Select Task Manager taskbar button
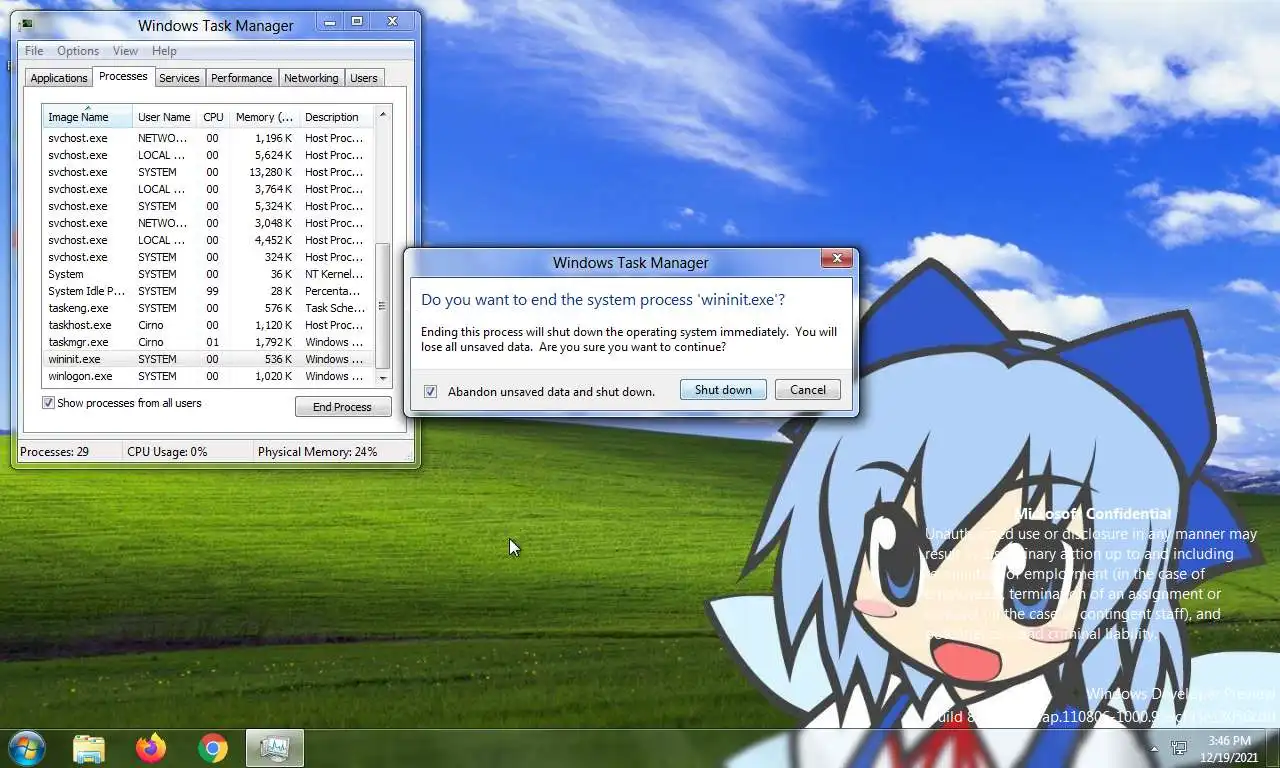The height and width of the screenshot is (768, 1280). [x=274, y=748]
